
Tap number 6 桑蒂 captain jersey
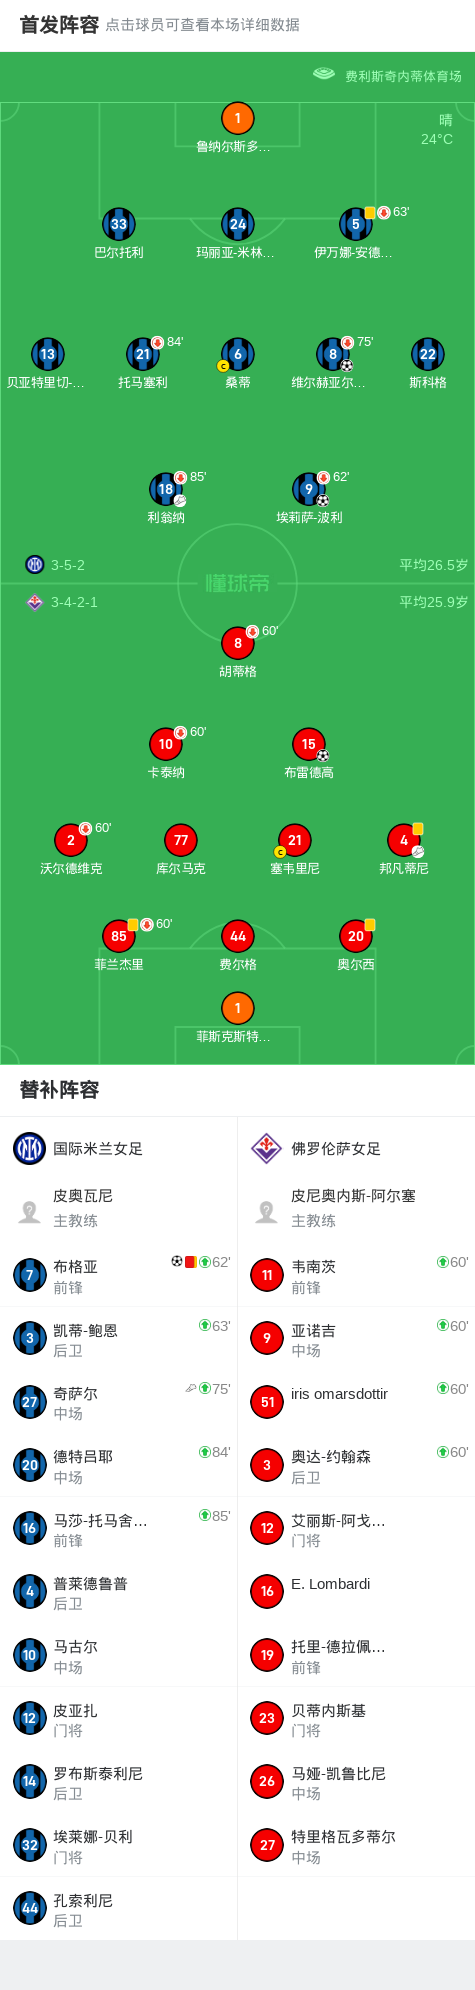237,354
